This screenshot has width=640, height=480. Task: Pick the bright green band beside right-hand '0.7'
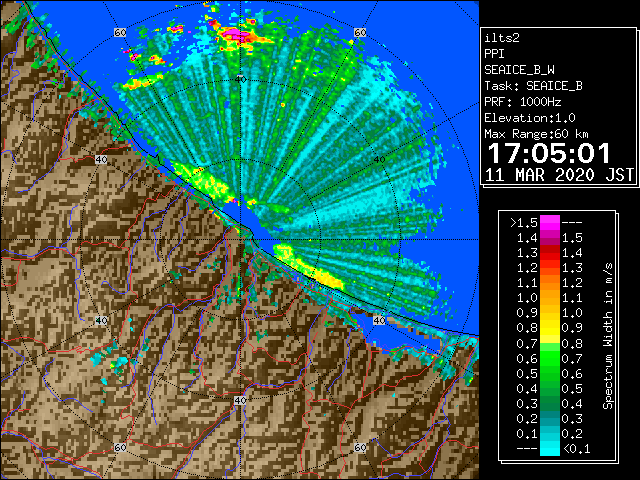tap(550, 358)
